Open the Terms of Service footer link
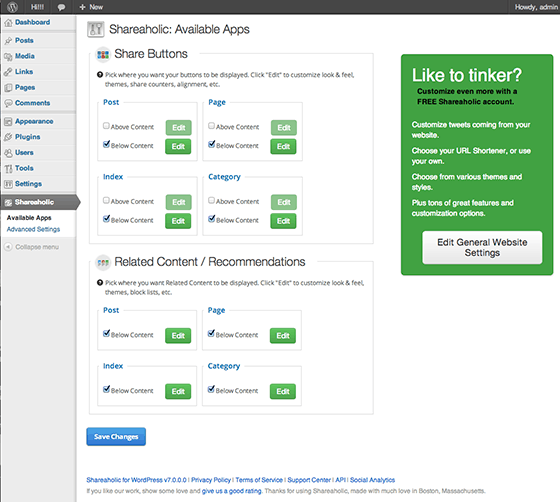560x502 pixels. (x=259, y=480)
